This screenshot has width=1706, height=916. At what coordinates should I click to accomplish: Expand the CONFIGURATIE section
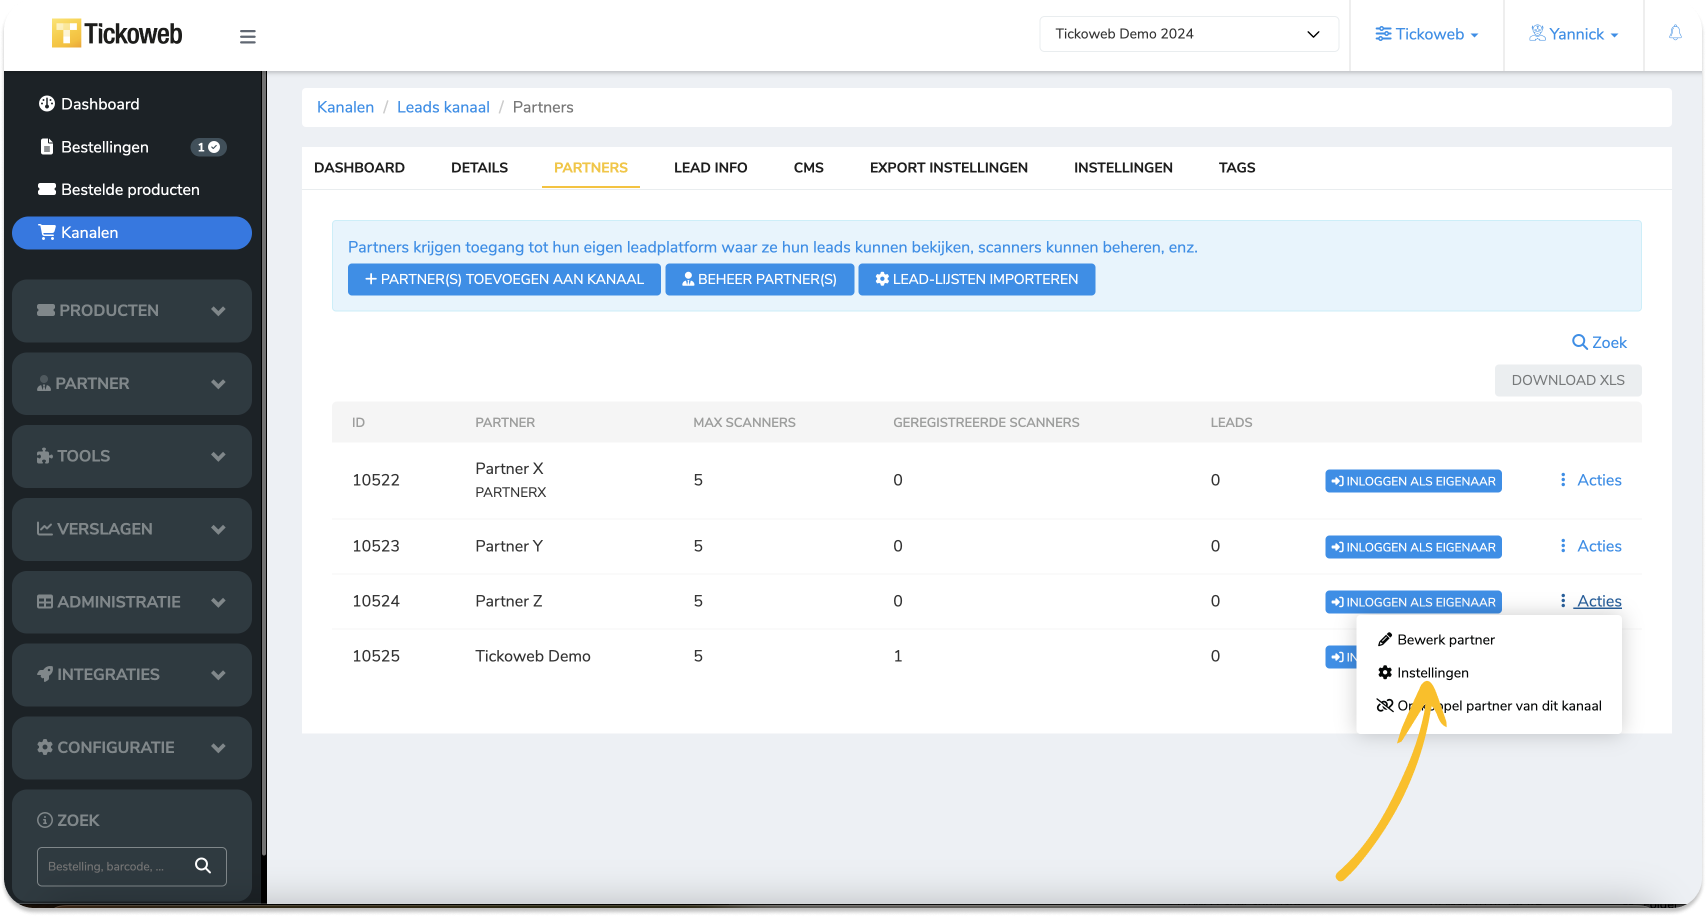(x=132, y=748)
